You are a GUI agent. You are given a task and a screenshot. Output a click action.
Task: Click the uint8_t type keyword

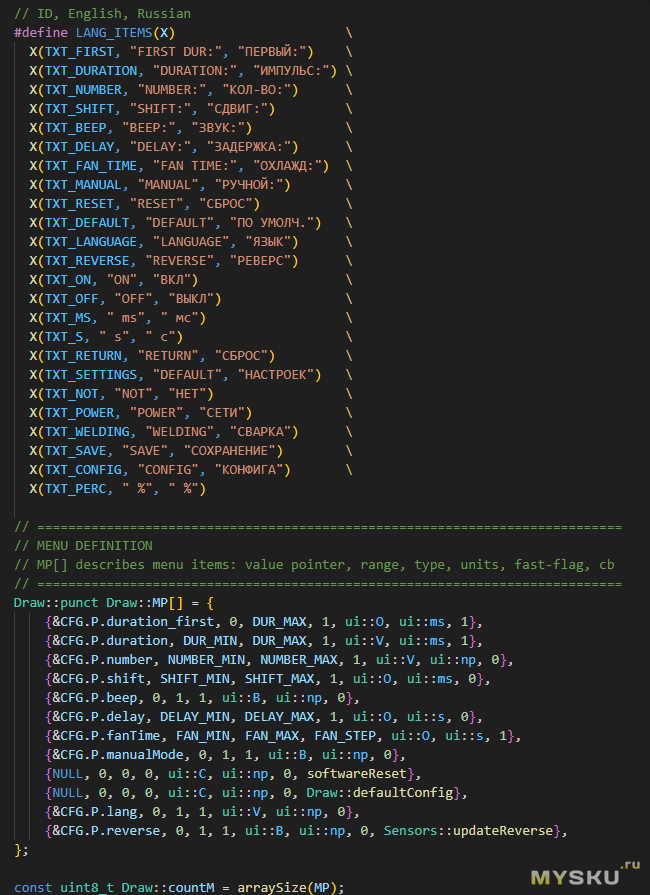tap(86, 887)
